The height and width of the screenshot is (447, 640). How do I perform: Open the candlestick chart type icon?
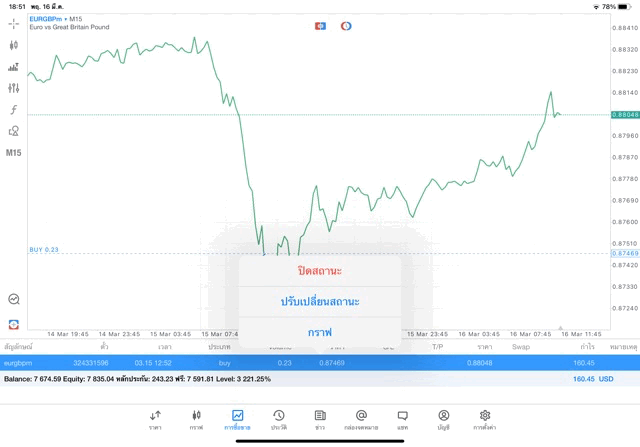(x=13, y=45)
